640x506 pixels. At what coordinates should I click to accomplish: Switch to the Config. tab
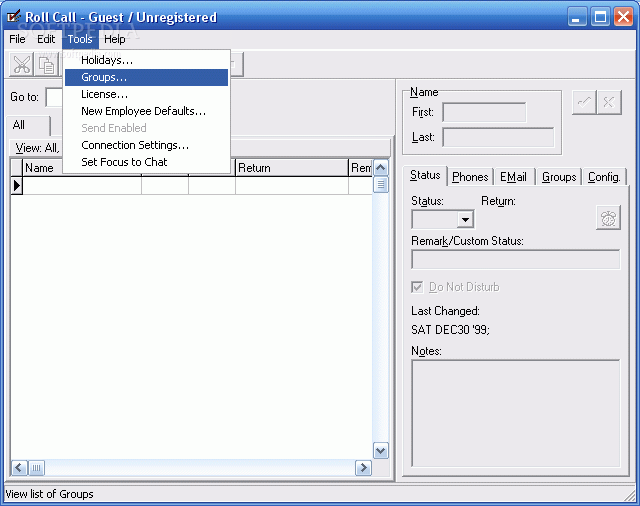(604, 177)
